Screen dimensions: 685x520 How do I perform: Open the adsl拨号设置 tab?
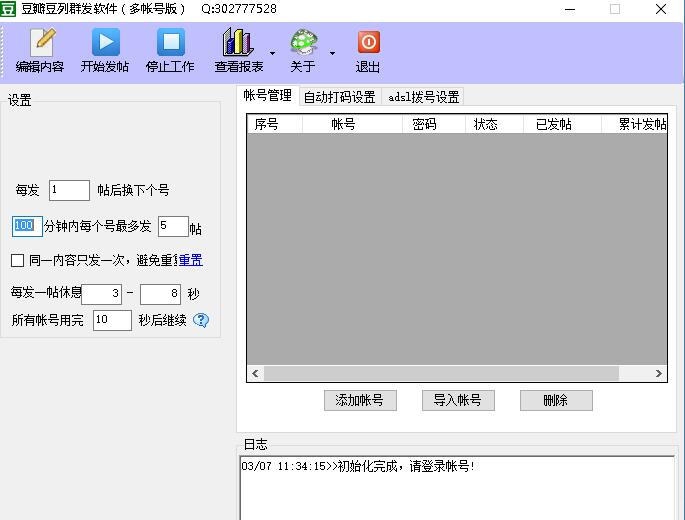423,97
